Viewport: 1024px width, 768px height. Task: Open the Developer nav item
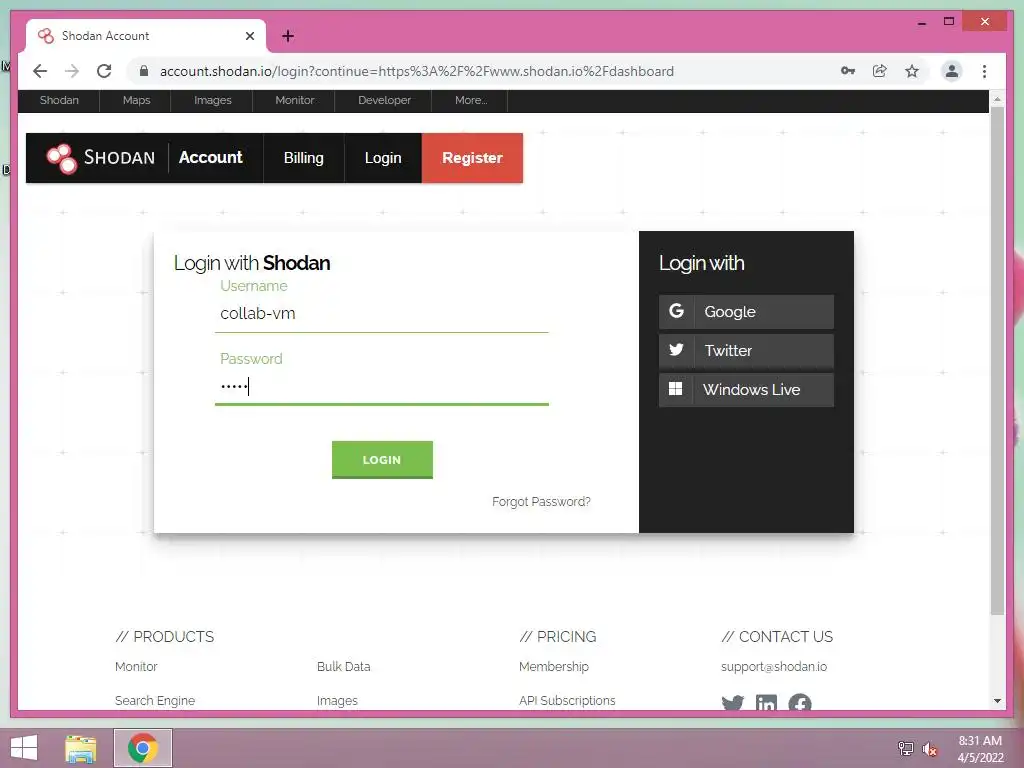[x=384, y=101]
